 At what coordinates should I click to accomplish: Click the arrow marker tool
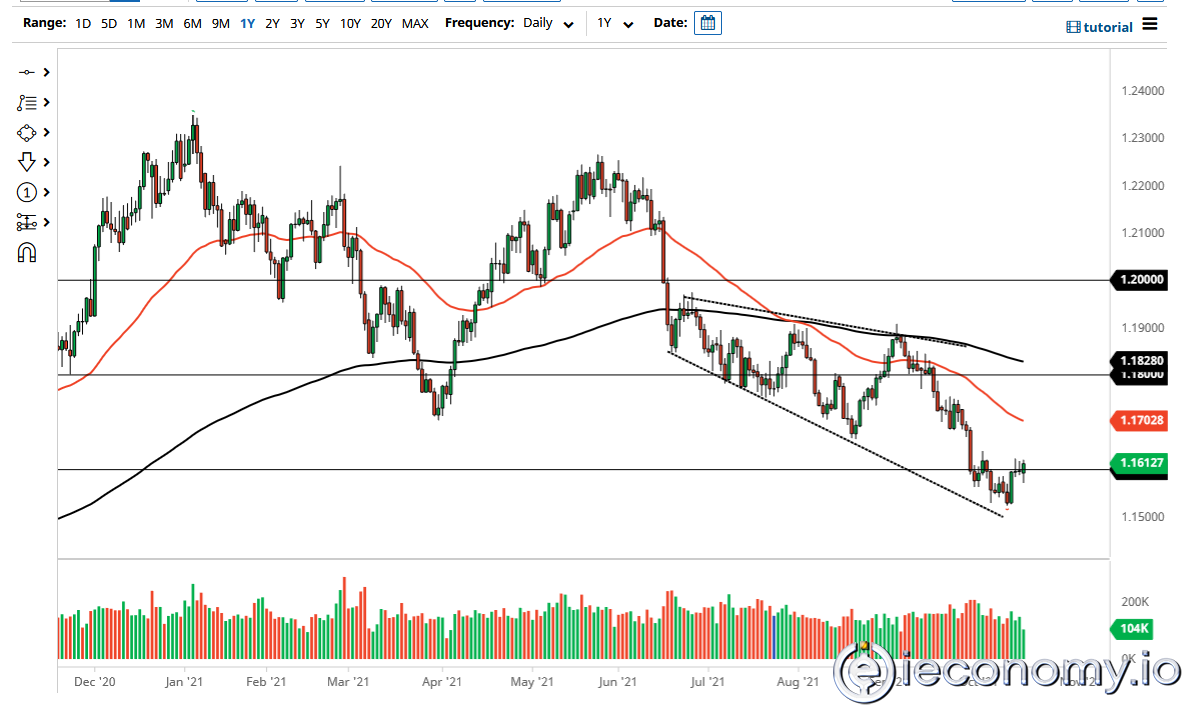[28, 161]
